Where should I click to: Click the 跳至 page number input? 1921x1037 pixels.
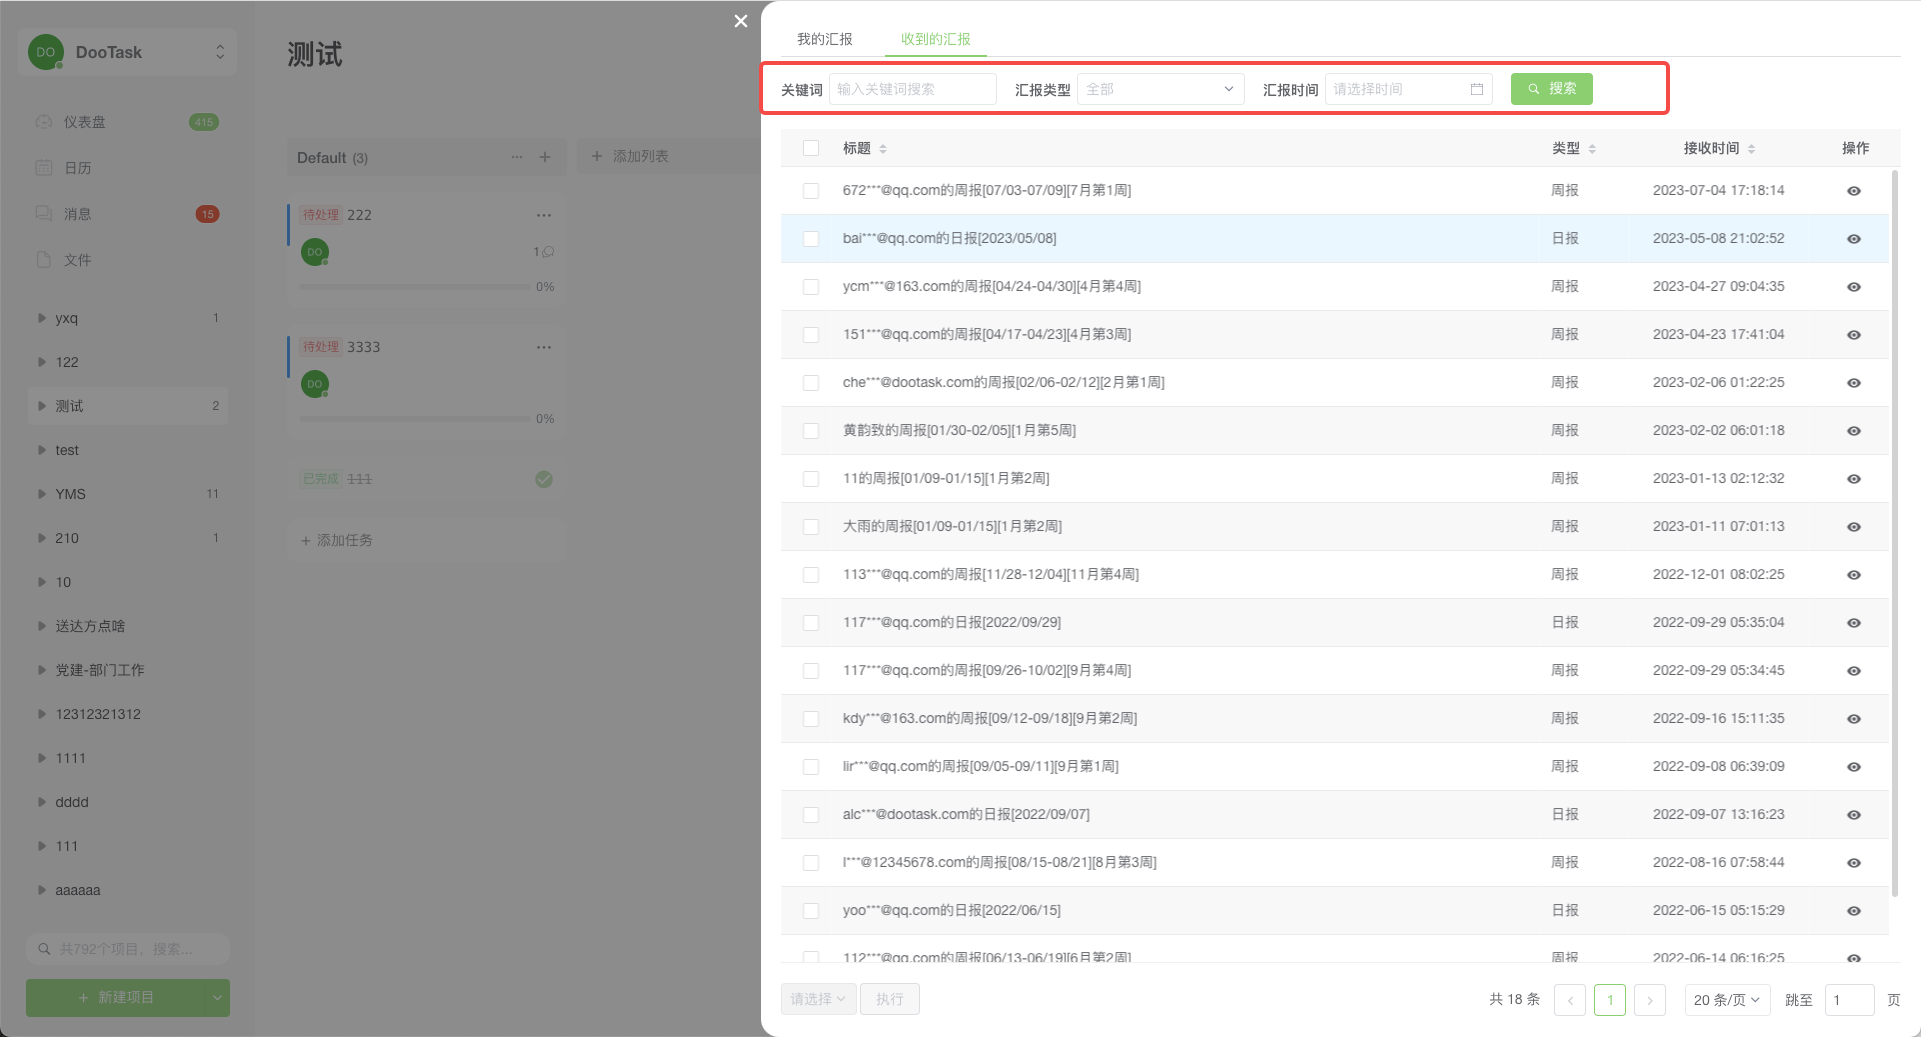pyautogui.click(x=1849, y=999)
